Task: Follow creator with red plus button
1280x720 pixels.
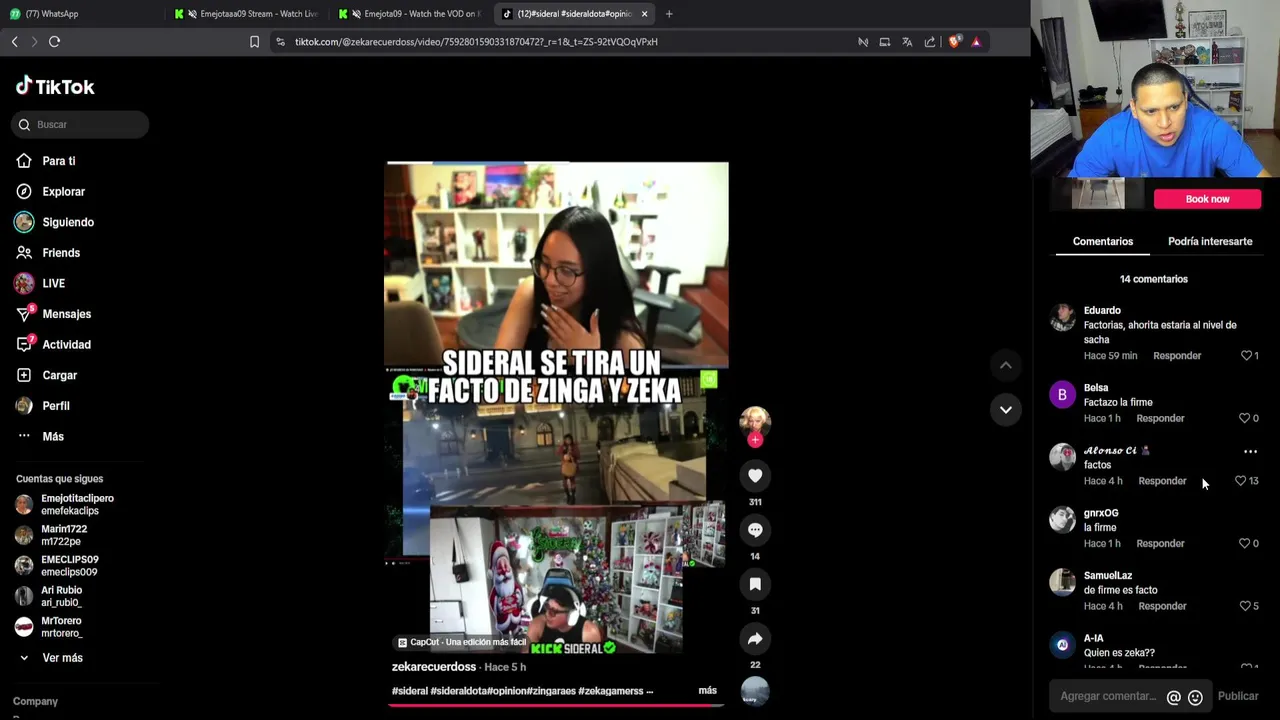Action: pyautogui.click(x=755, y=440)
